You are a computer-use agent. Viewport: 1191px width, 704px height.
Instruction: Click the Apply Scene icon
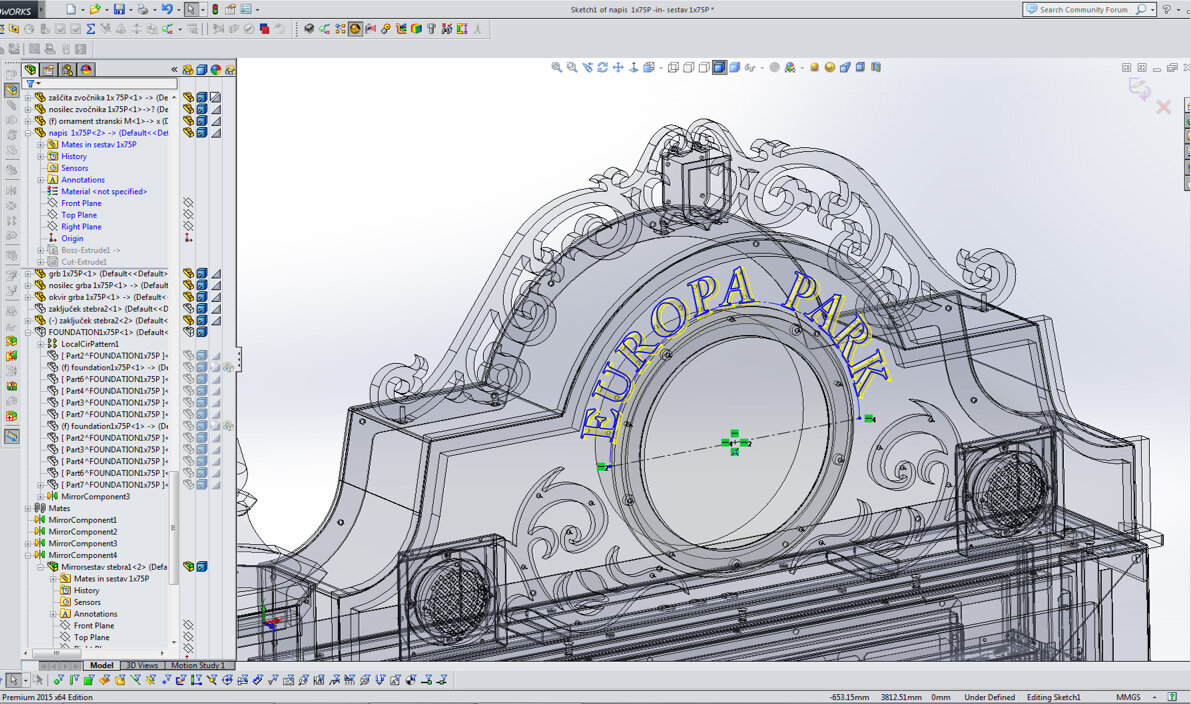790,68
